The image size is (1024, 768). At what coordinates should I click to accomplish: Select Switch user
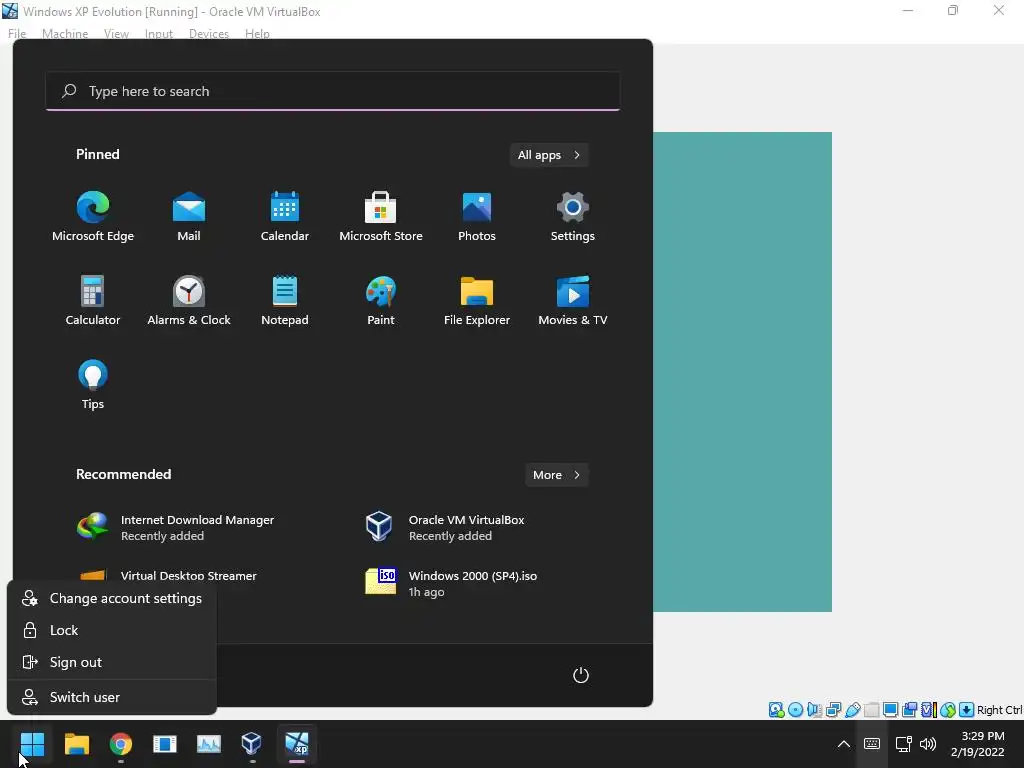pyautogui.click(x=112, y=697)
